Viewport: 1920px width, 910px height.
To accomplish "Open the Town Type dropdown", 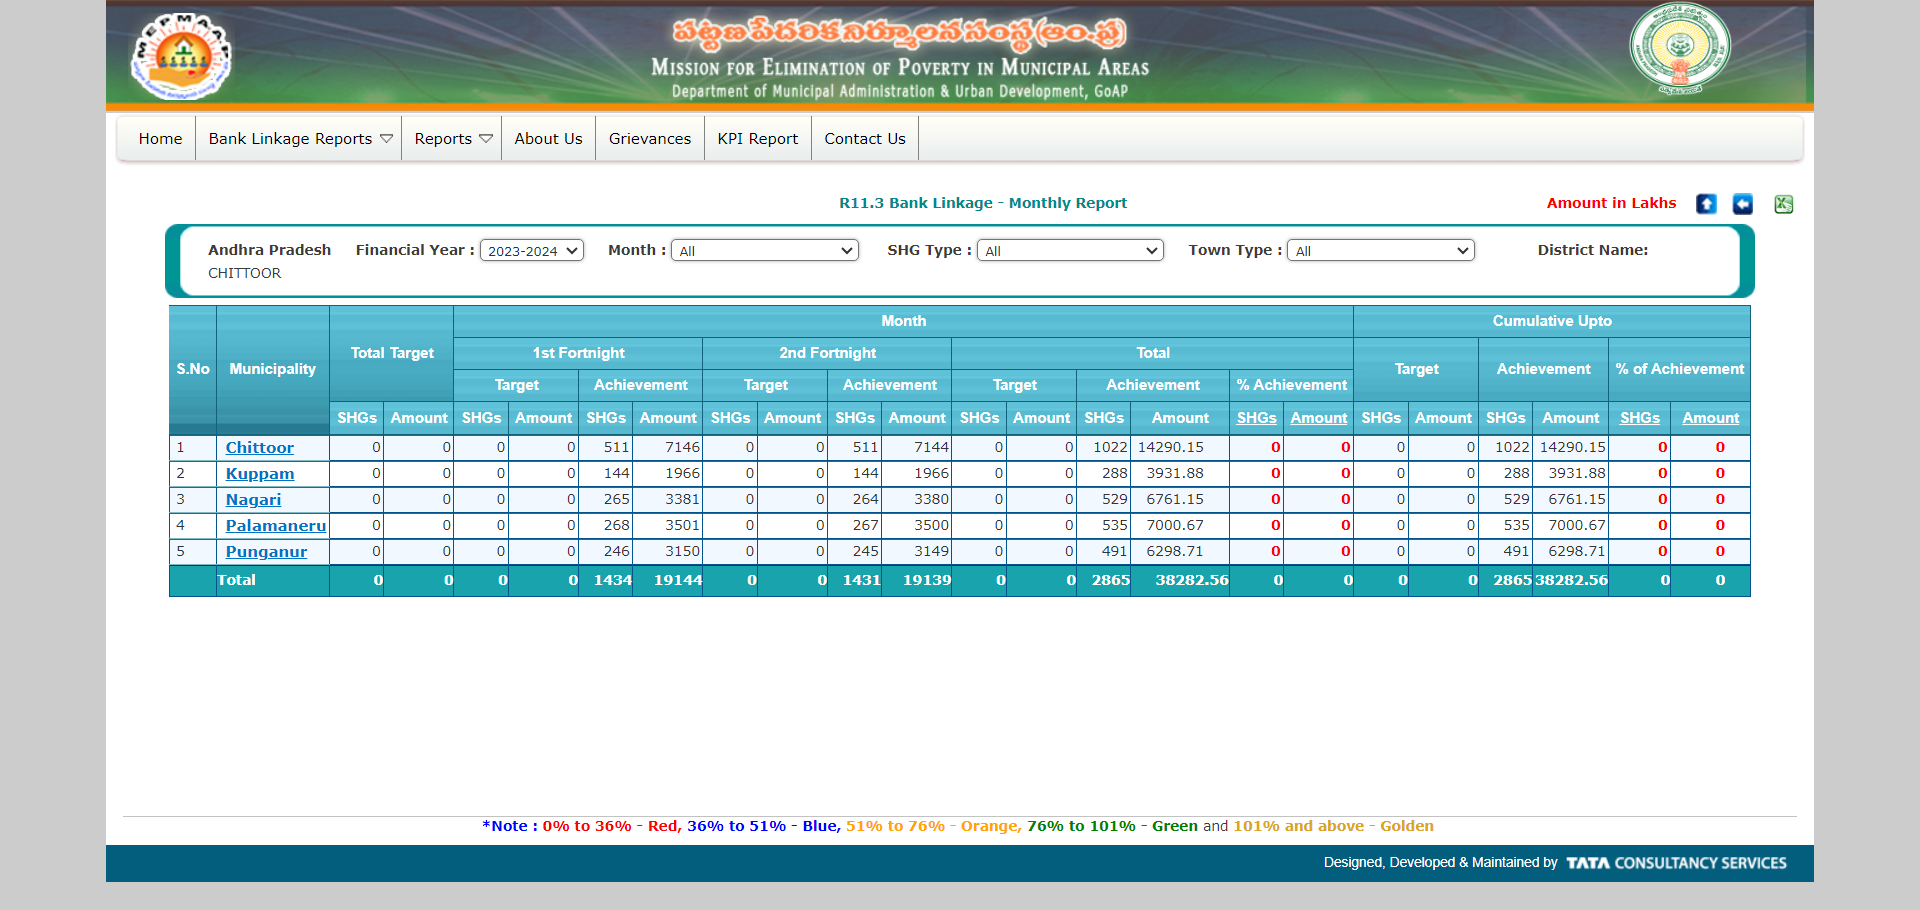I will (x=1380, y=250).
